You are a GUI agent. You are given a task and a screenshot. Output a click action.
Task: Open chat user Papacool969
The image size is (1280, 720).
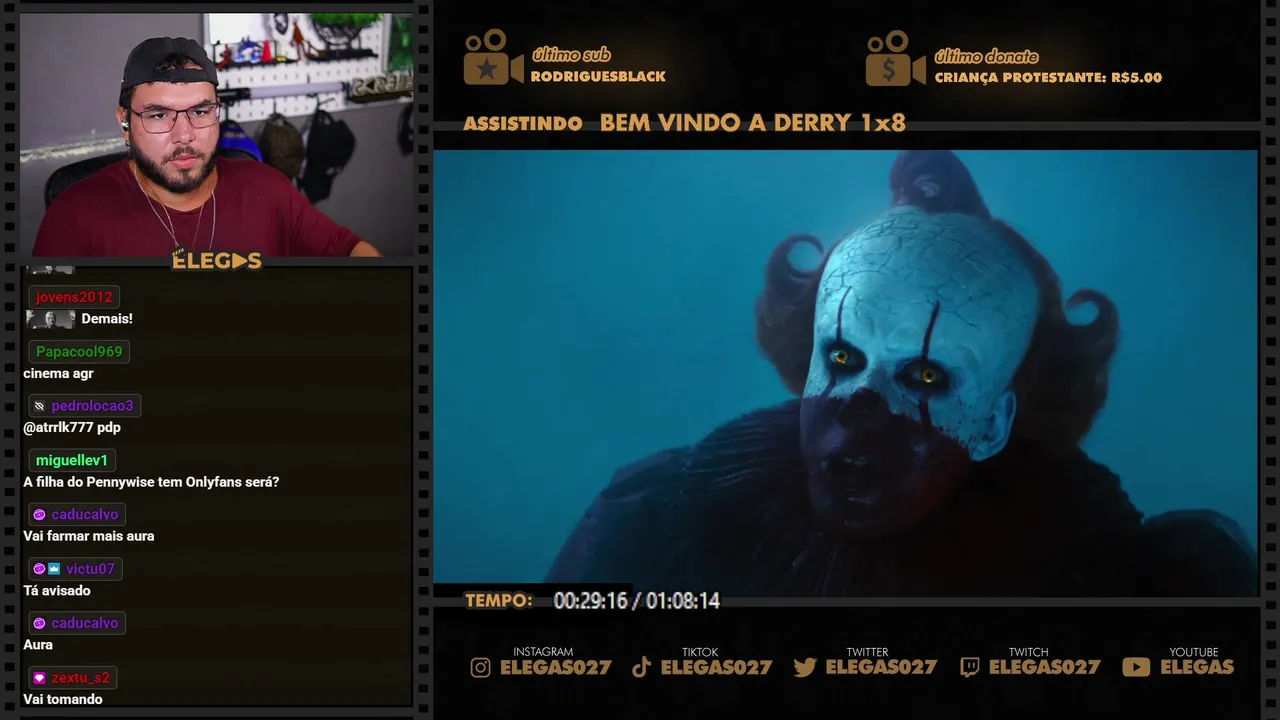click(x=79, y=351)
